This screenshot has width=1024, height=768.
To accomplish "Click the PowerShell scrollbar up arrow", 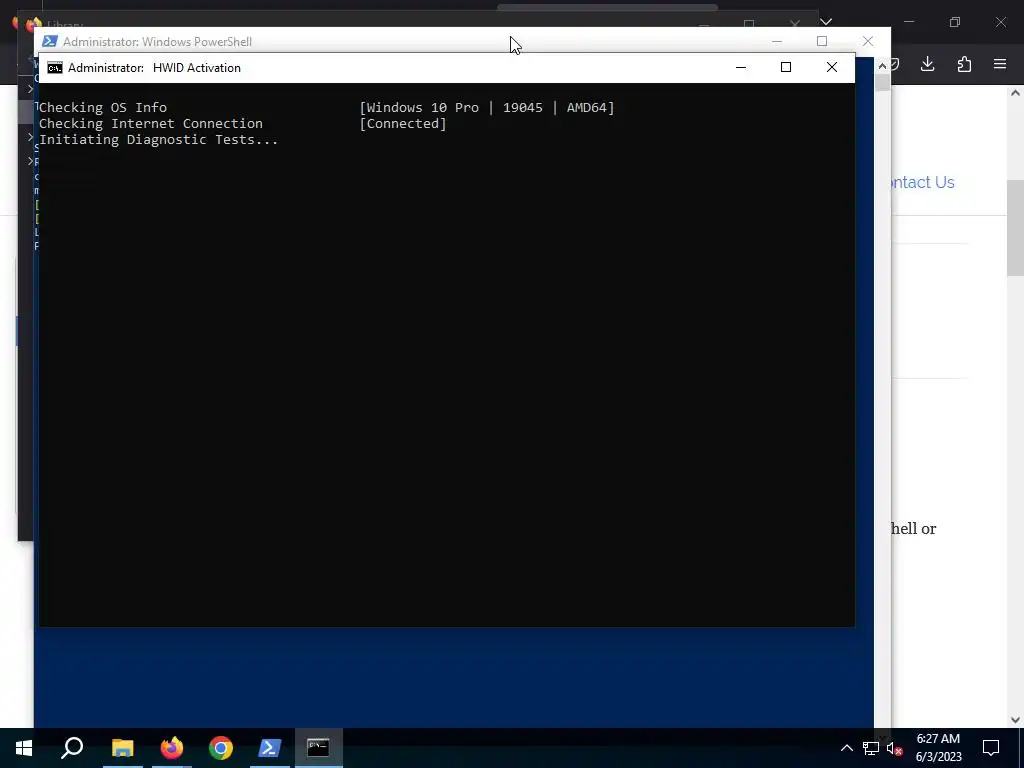I will click(x=882, y=66).
